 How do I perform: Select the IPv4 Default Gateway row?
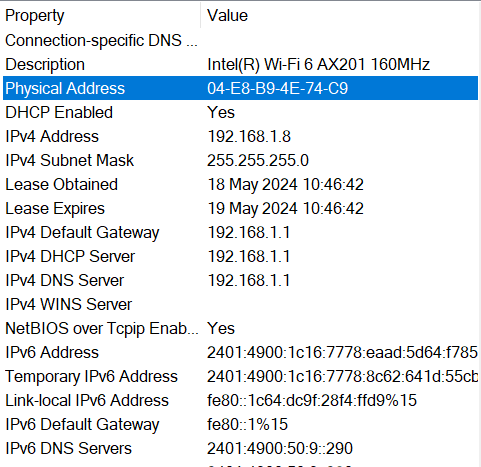pyautogui.click(x=240, y=232)
